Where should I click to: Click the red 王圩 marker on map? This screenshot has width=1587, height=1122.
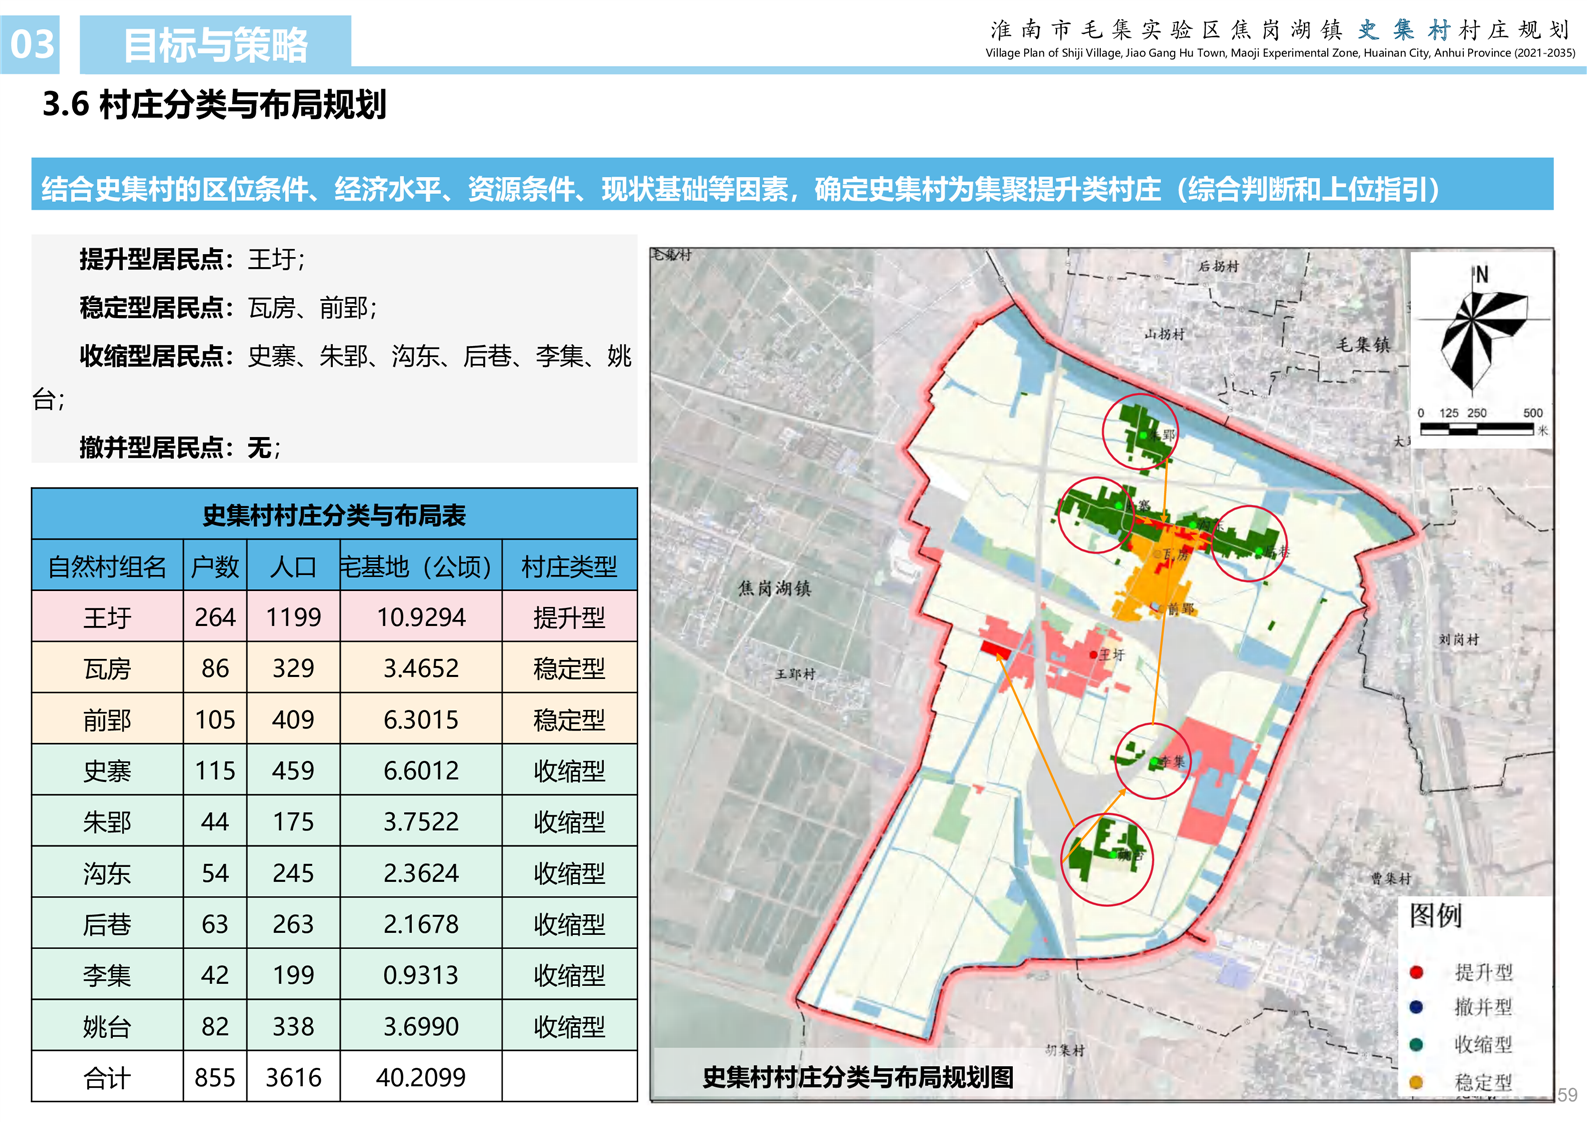1093,655
